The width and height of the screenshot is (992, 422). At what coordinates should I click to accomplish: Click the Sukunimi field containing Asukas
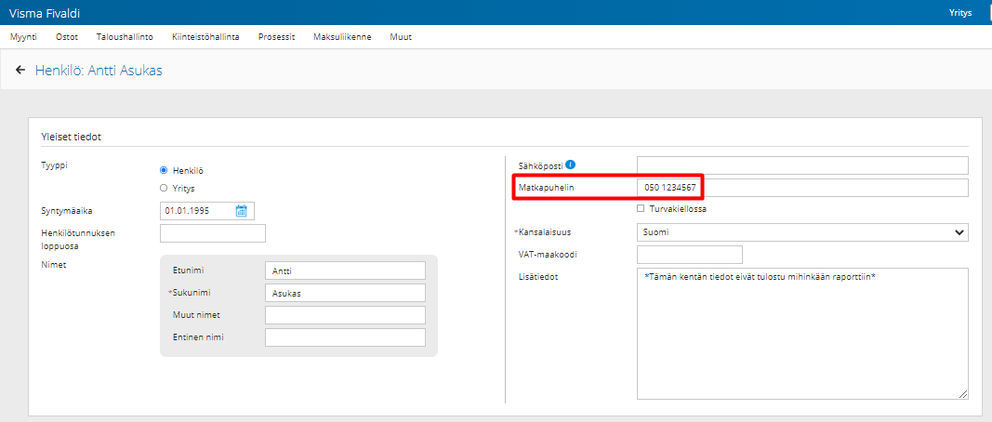click(x=345, y=293)
